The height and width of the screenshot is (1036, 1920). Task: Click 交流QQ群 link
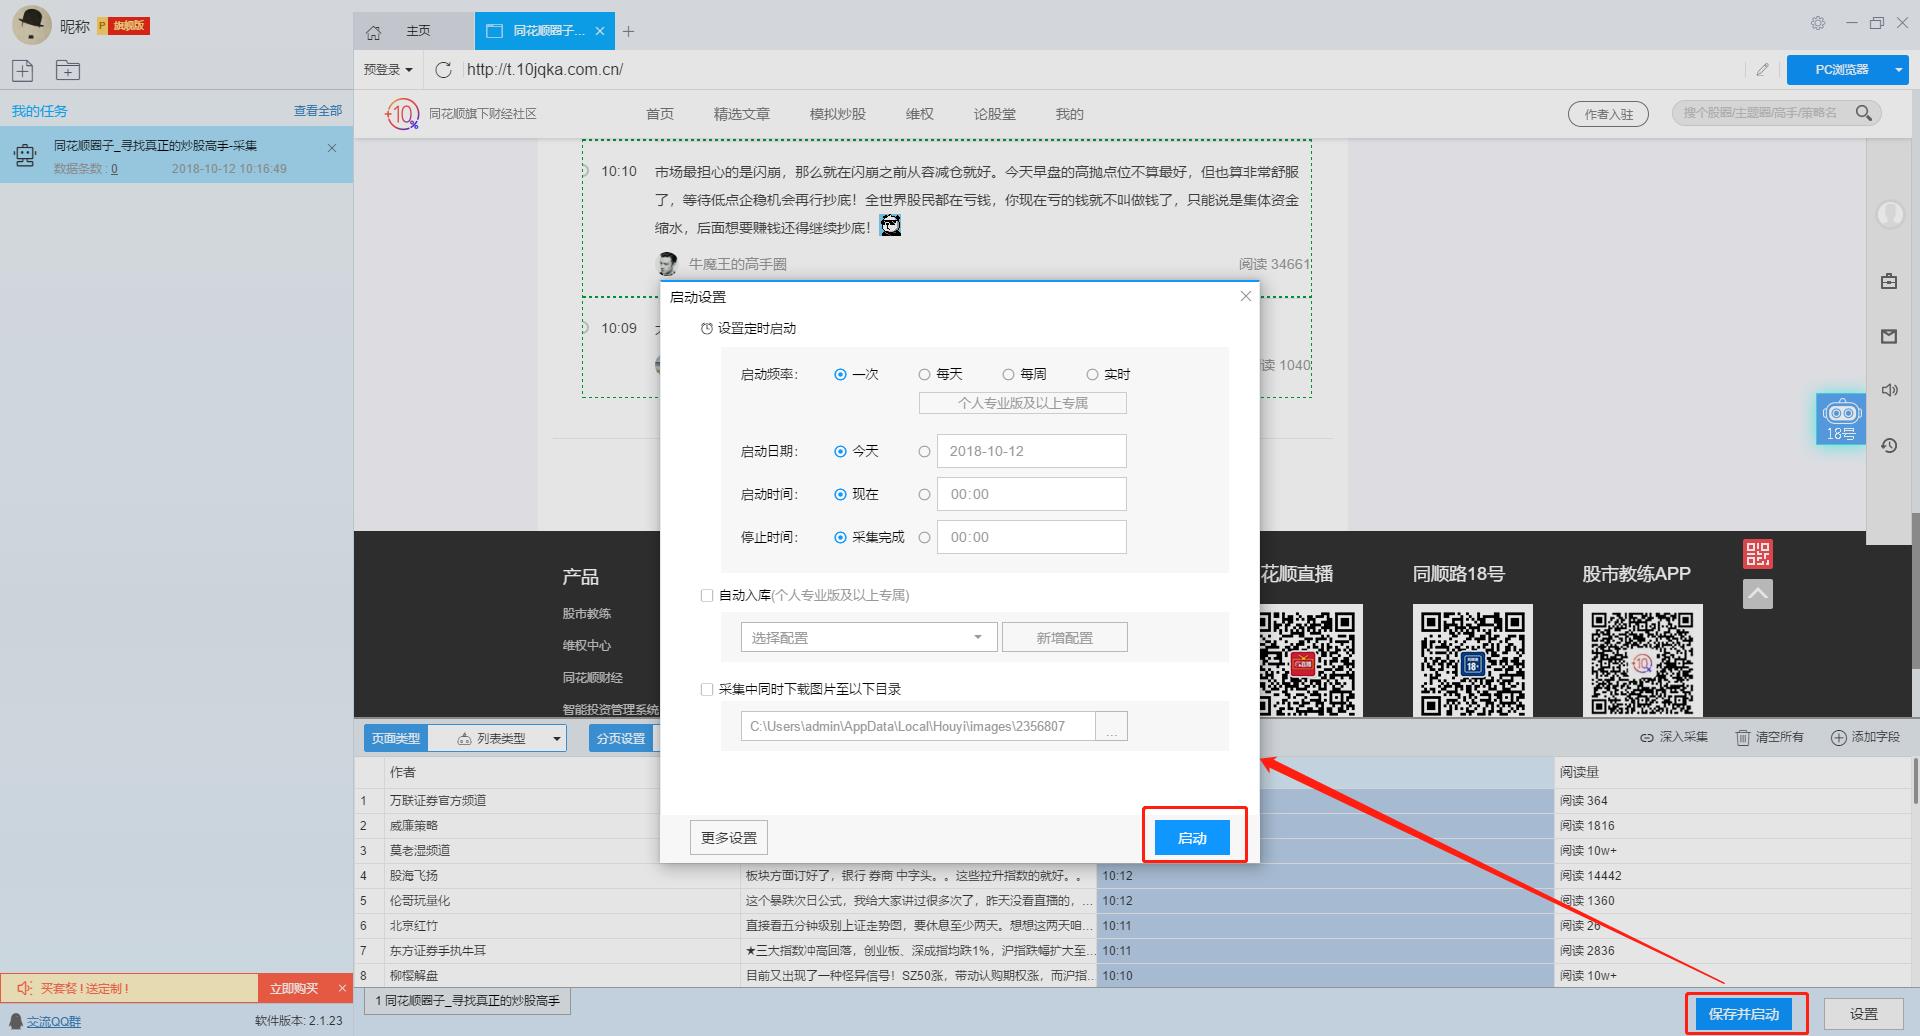pyautogui.click(x=54, y=1021)
